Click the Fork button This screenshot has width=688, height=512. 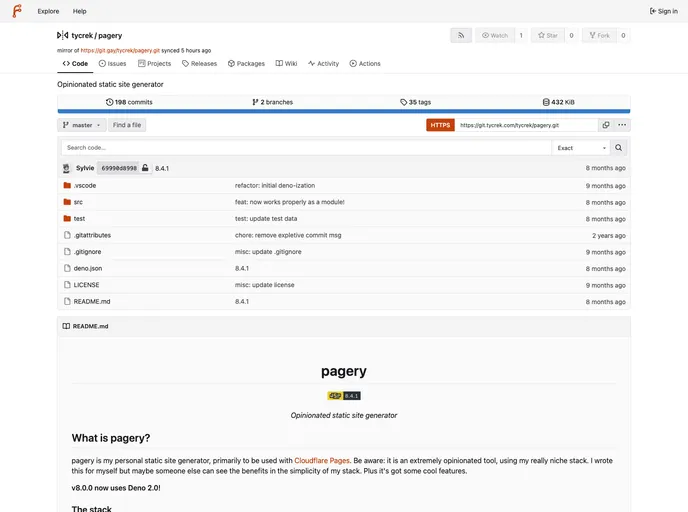tap(599, 36)
